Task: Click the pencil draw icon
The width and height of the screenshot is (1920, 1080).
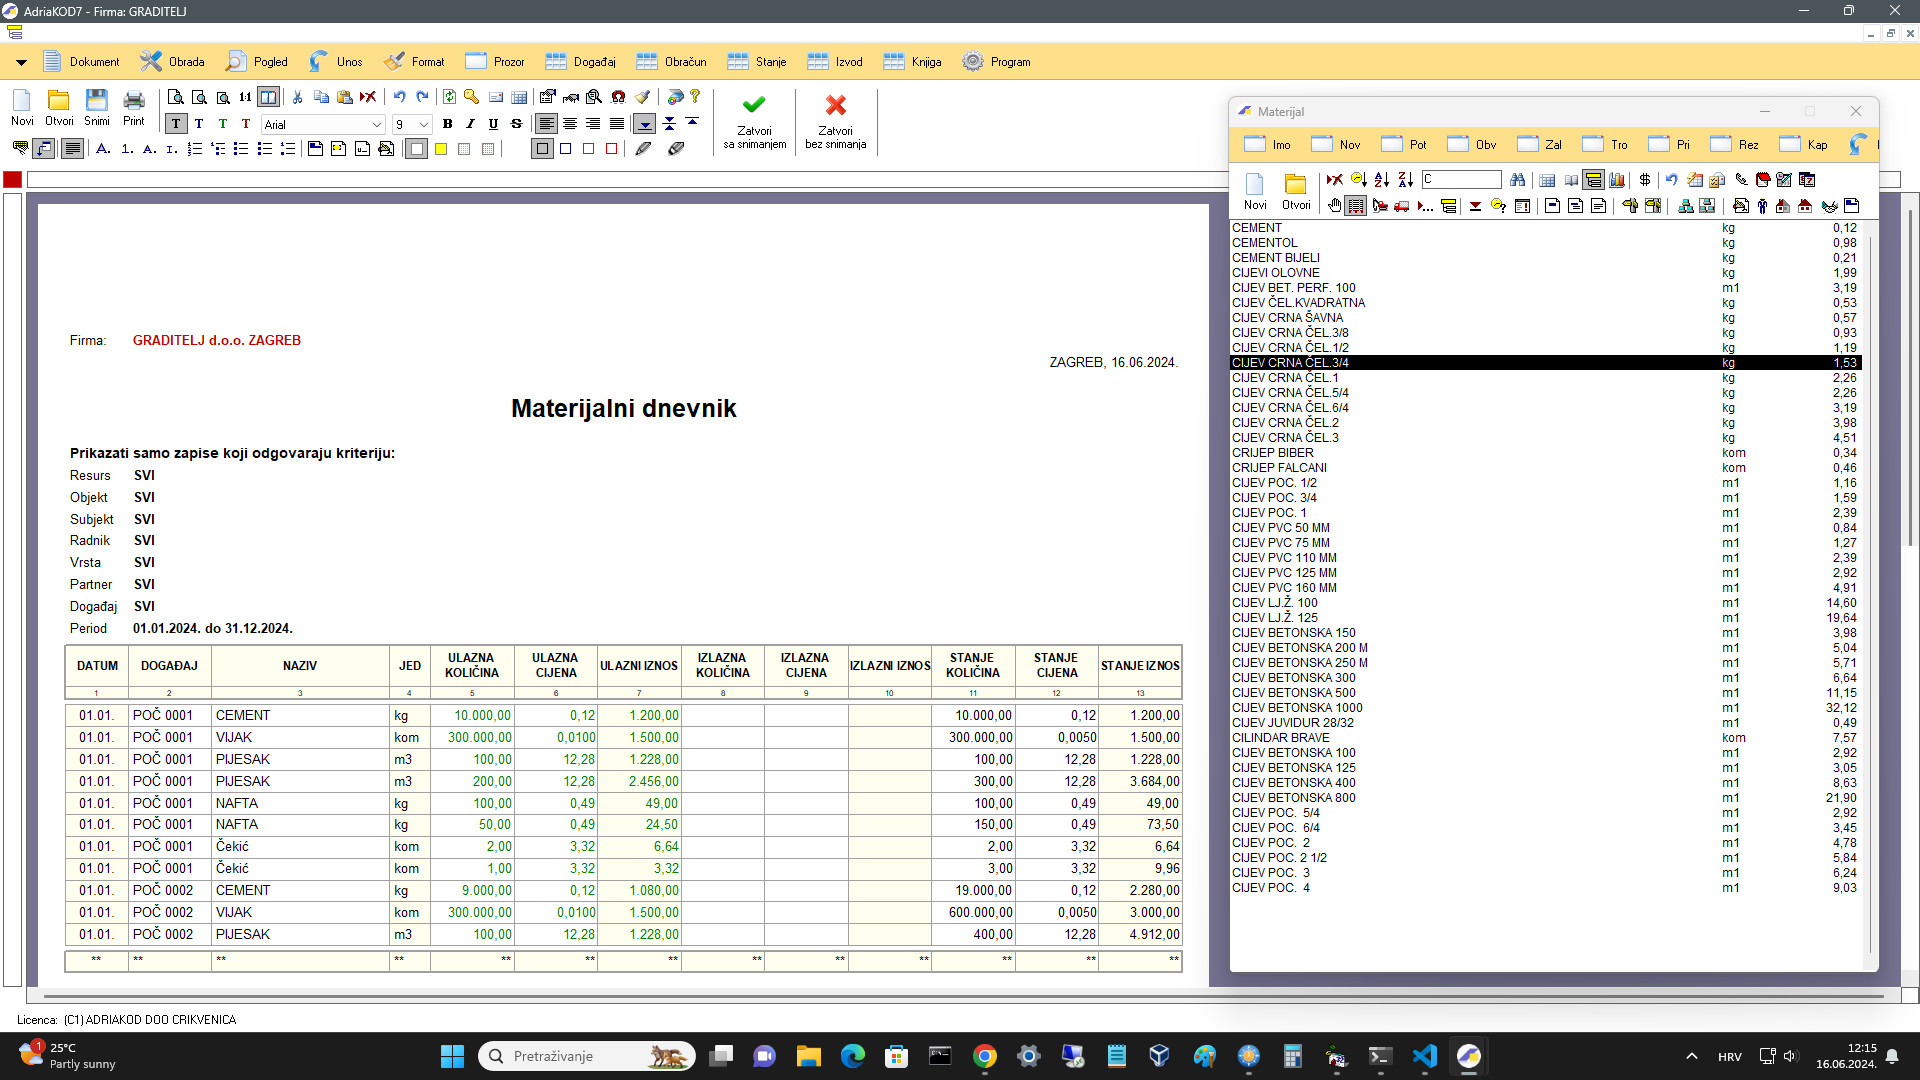Action: [643, 149]
